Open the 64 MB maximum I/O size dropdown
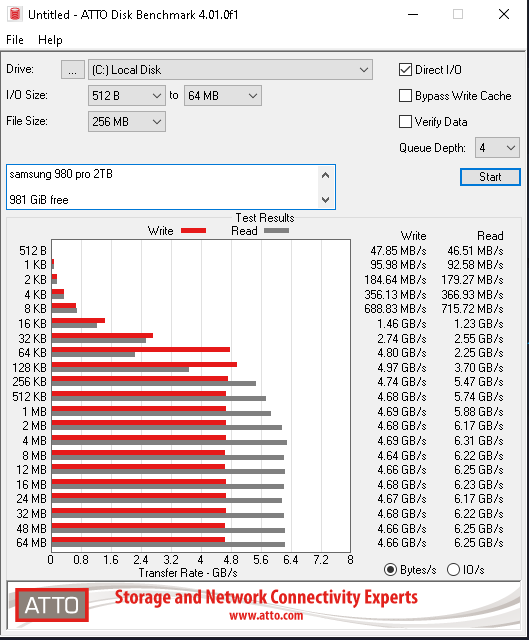529x640 pixels. pos(223,96)
